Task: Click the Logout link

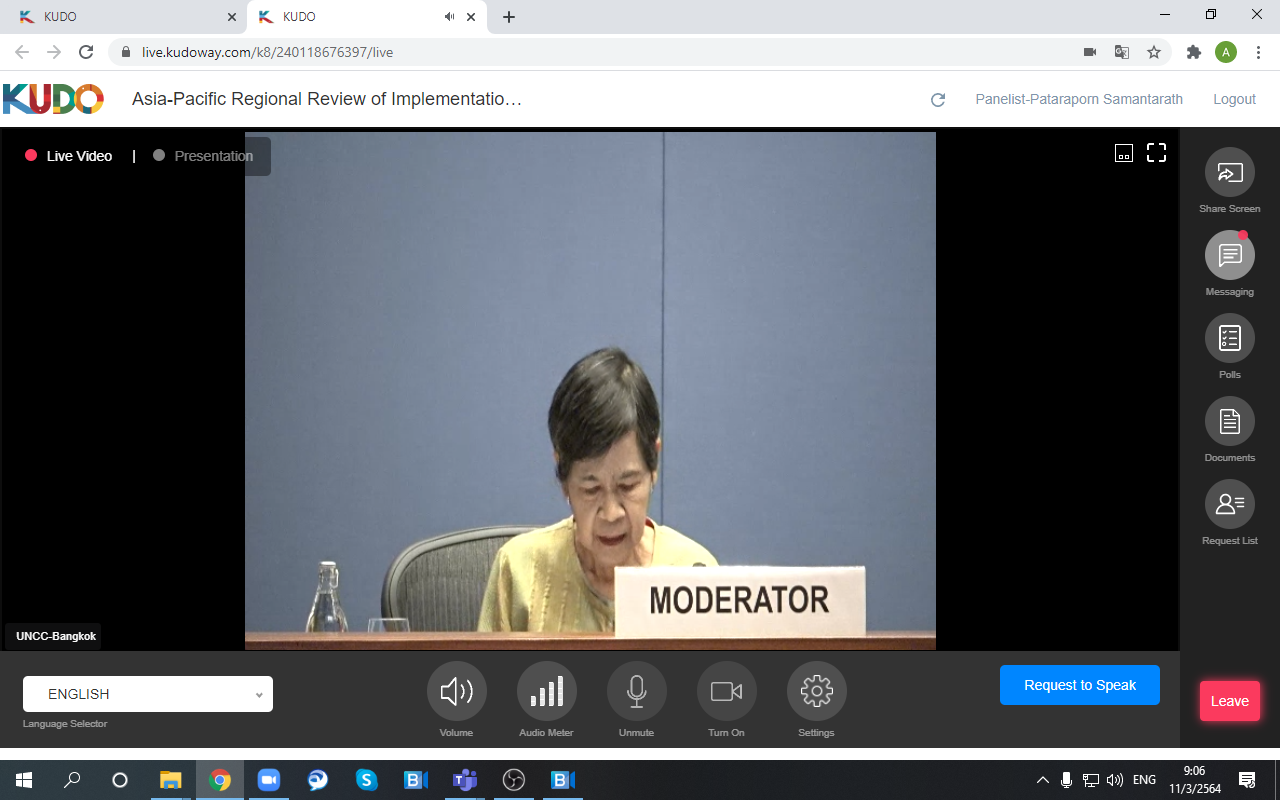Action: coord(1234,99)
